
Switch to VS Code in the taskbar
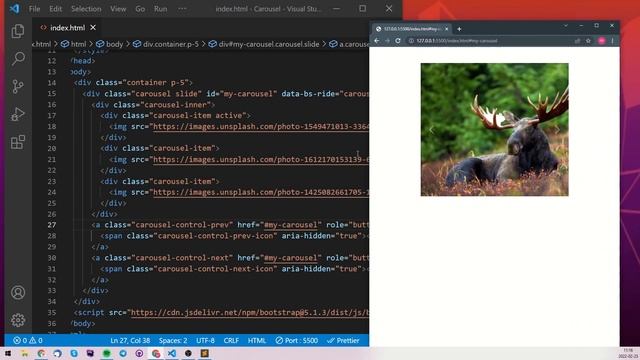point(172,353)
